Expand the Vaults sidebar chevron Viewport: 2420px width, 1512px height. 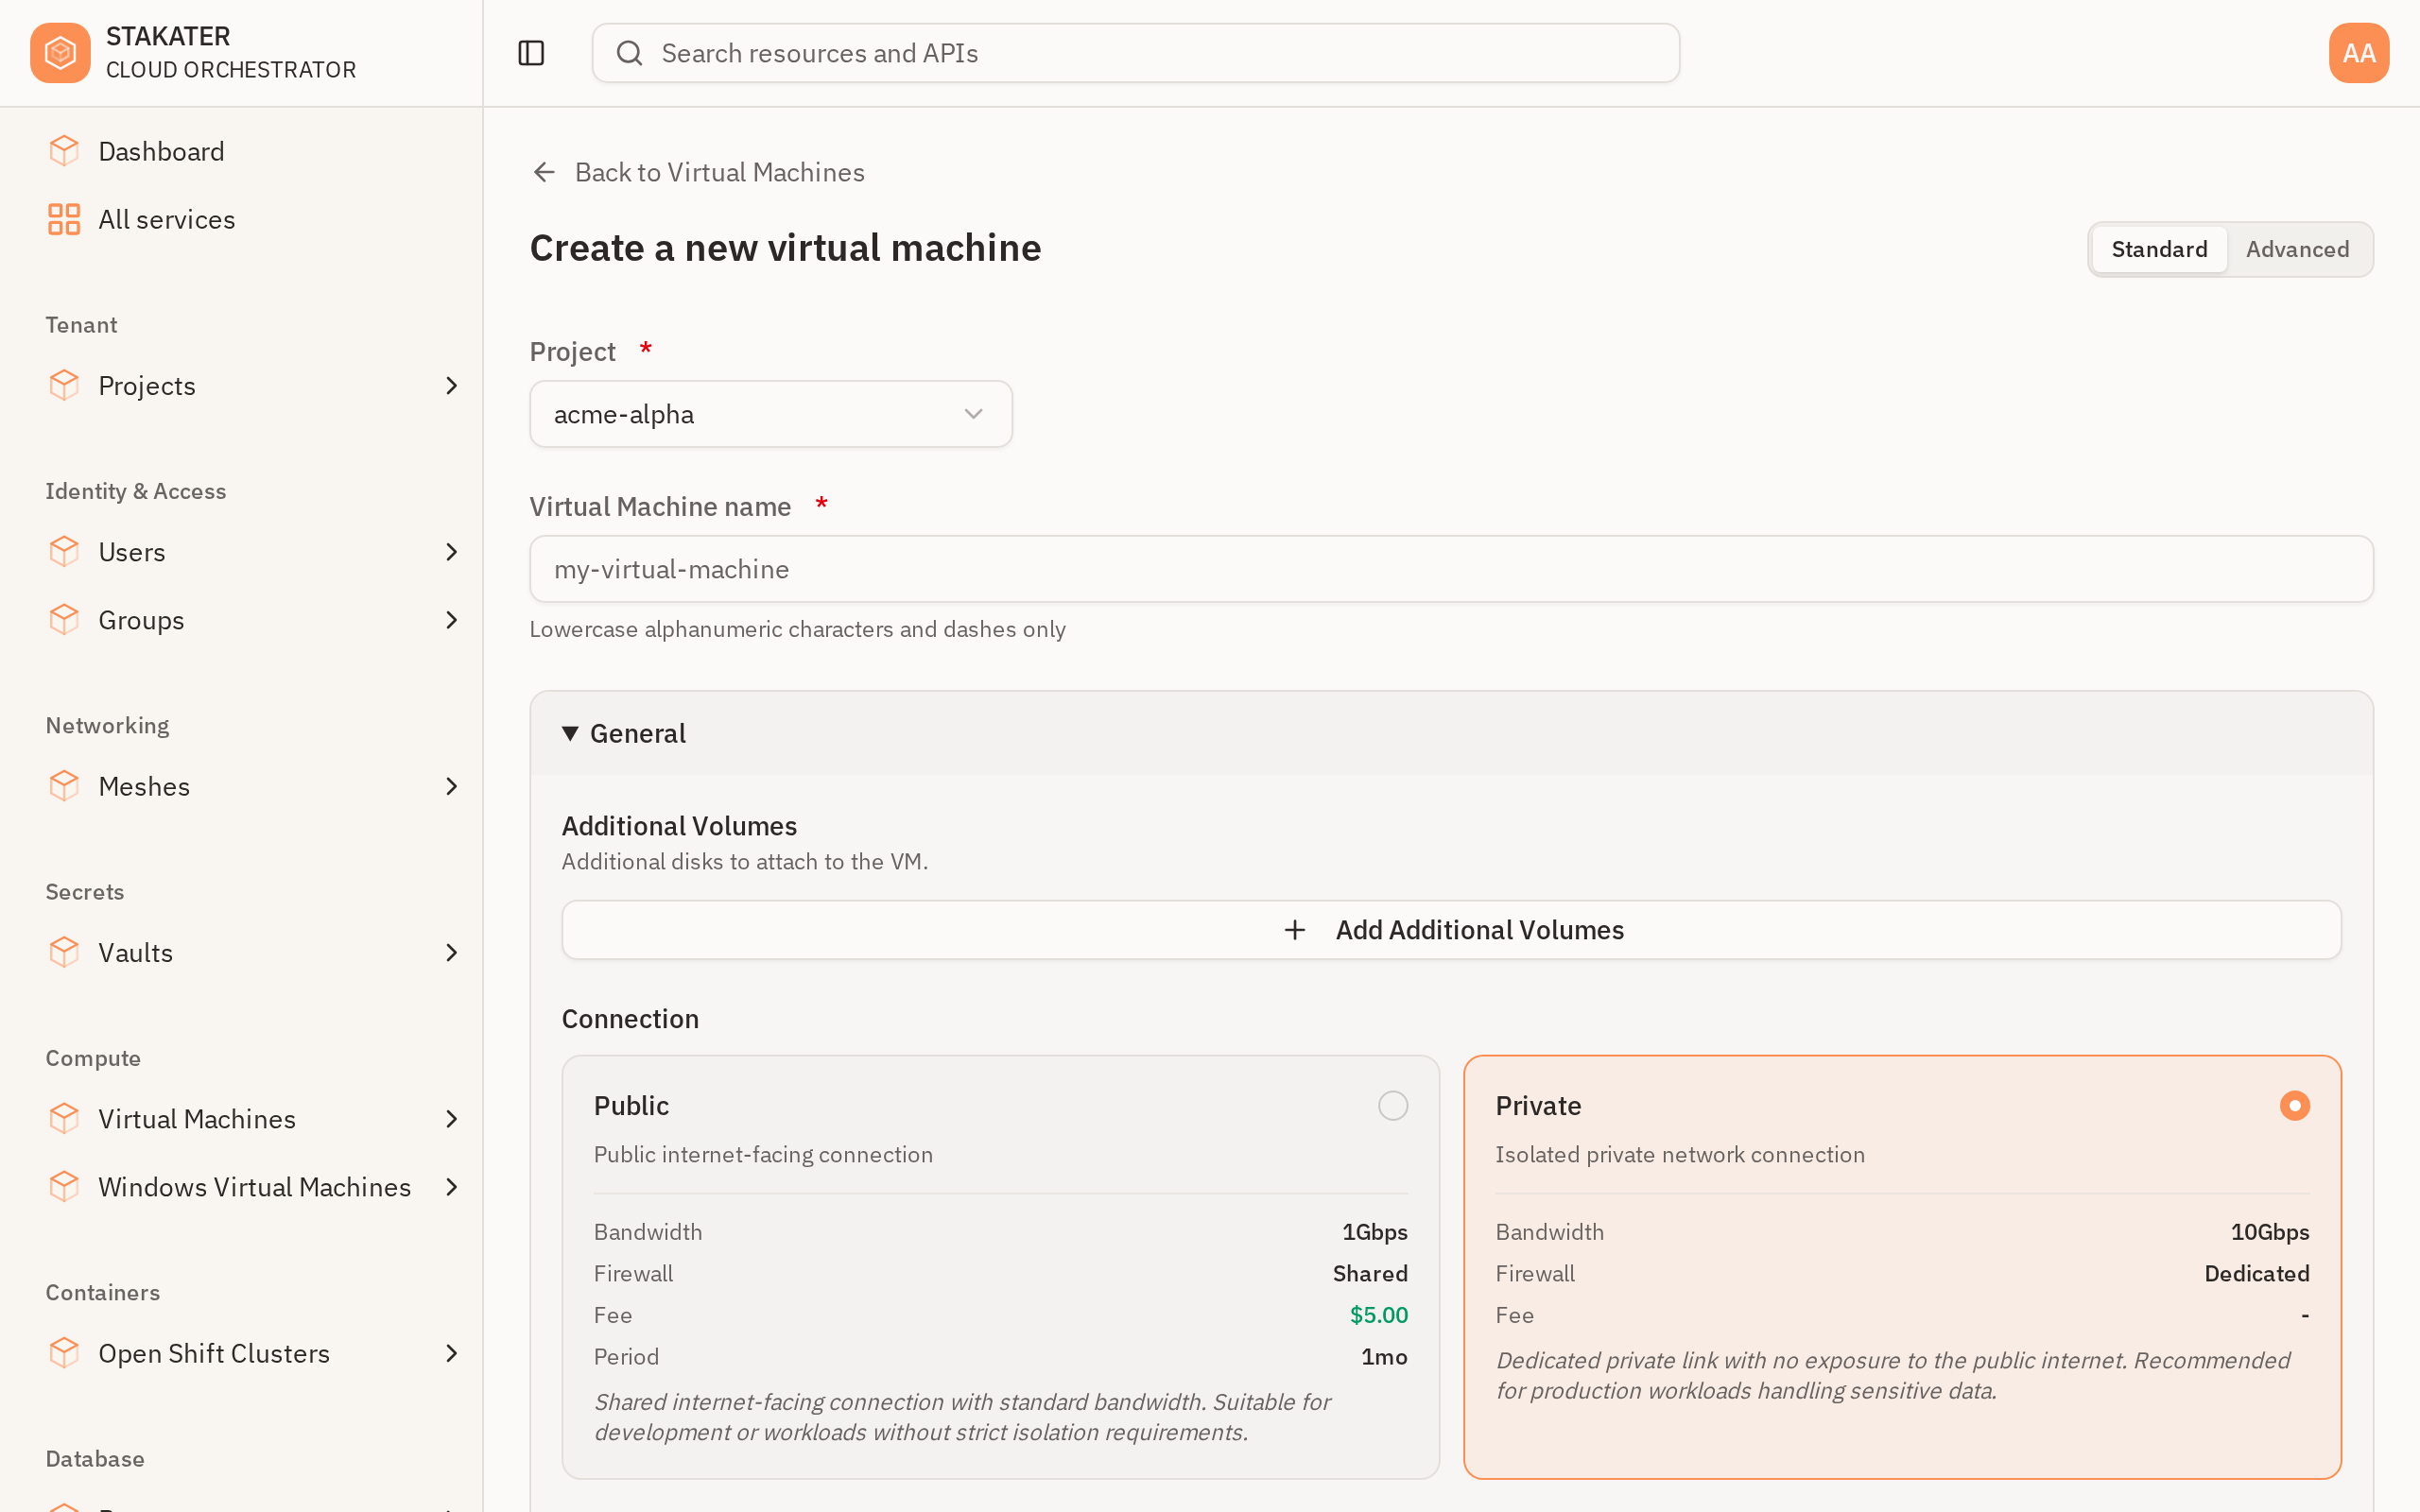tap(451, 952)
